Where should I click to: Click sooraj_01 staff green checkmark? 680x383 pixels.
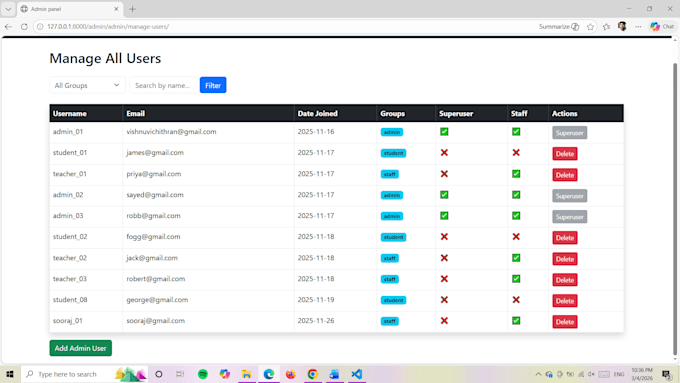point(516,321)
